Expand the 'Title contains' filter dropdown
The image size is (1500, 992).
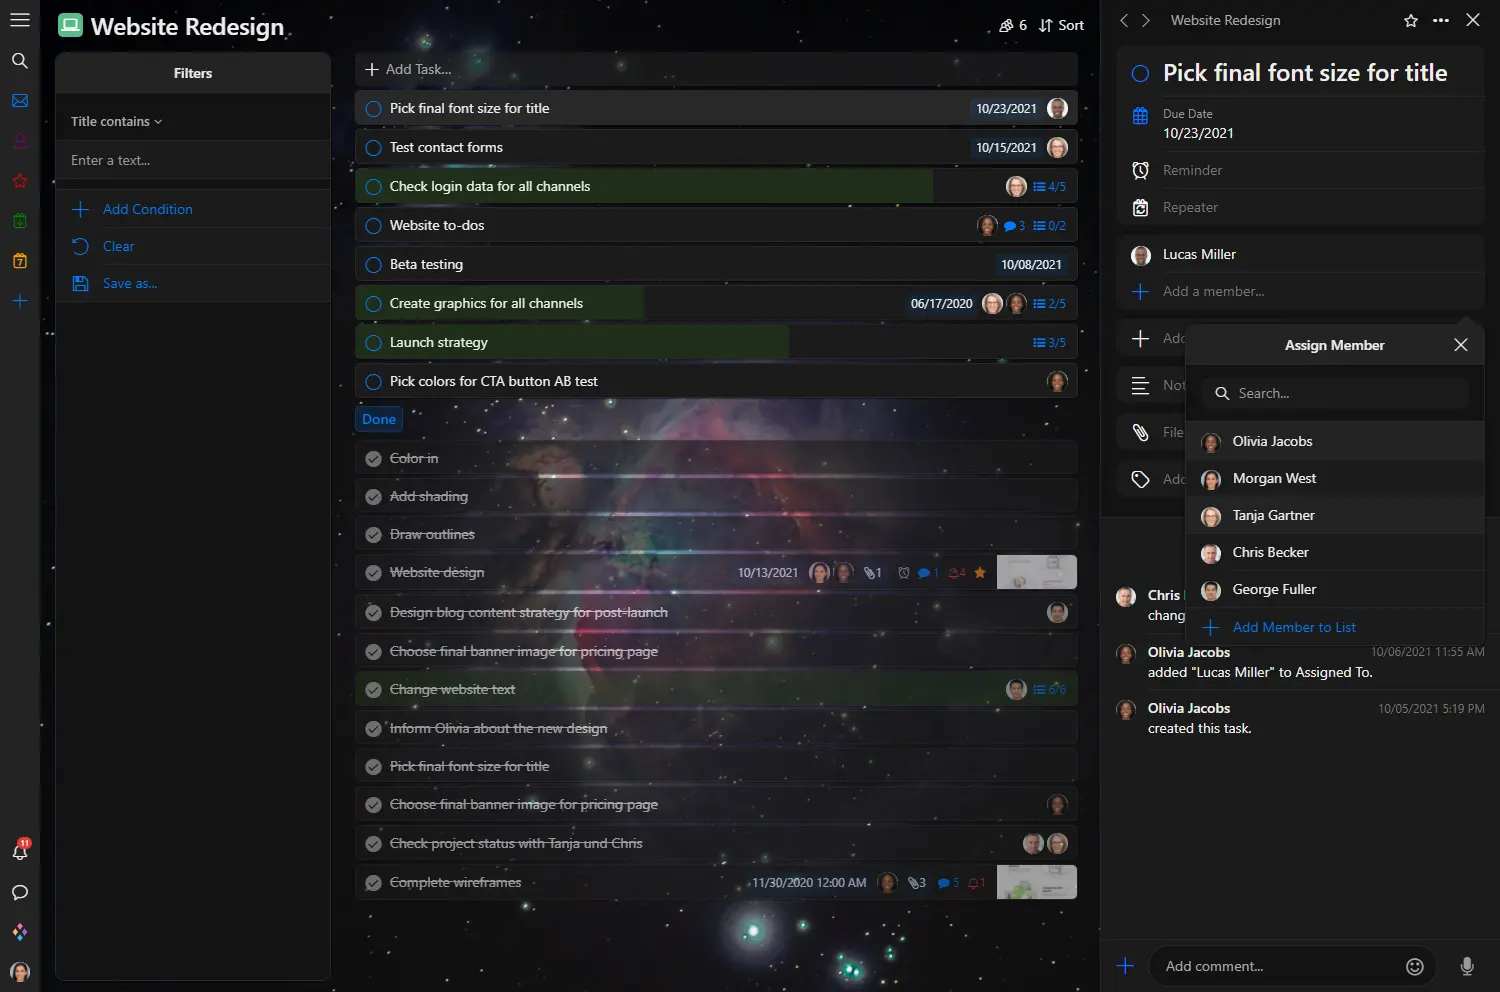pos(116,122)
